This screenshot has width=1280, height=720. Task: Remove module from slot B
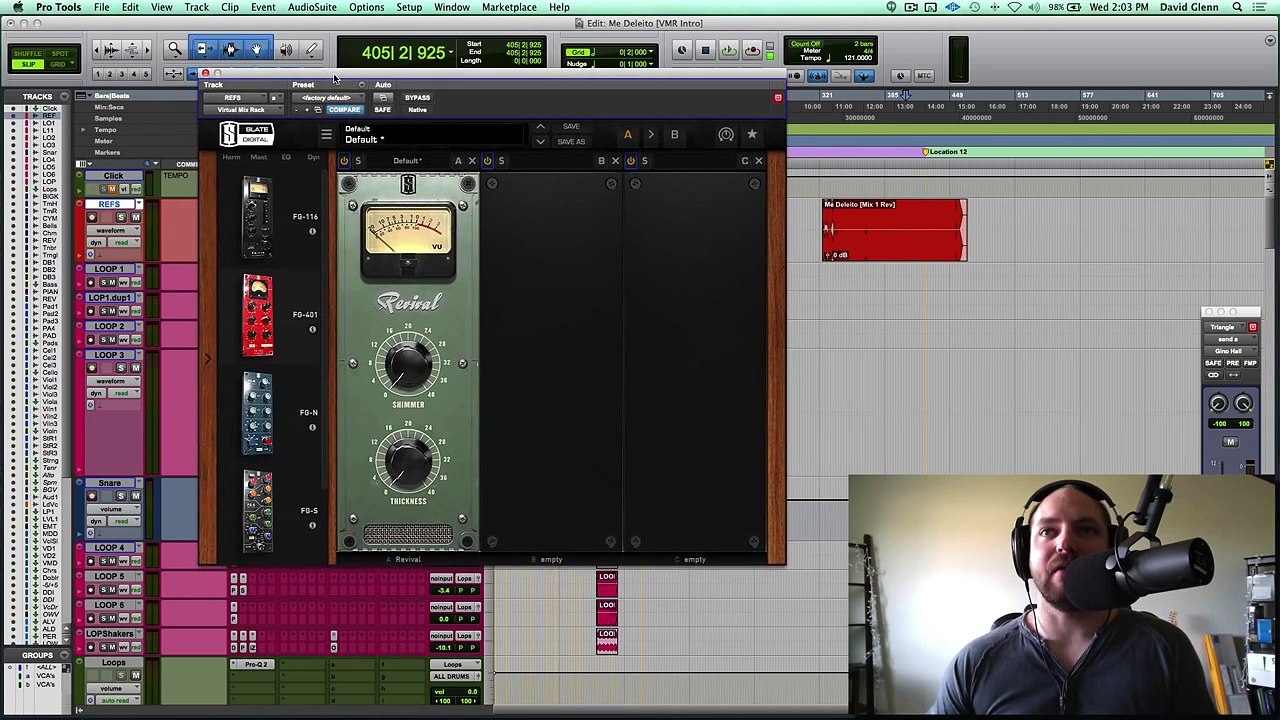tap(615, 161)
